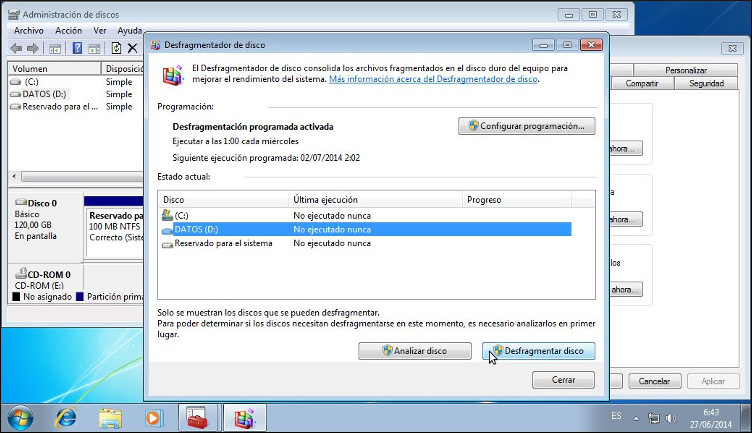752x433 pixels.
Task: Switch to the Seguridad tab
Action: tap(706, 83)
